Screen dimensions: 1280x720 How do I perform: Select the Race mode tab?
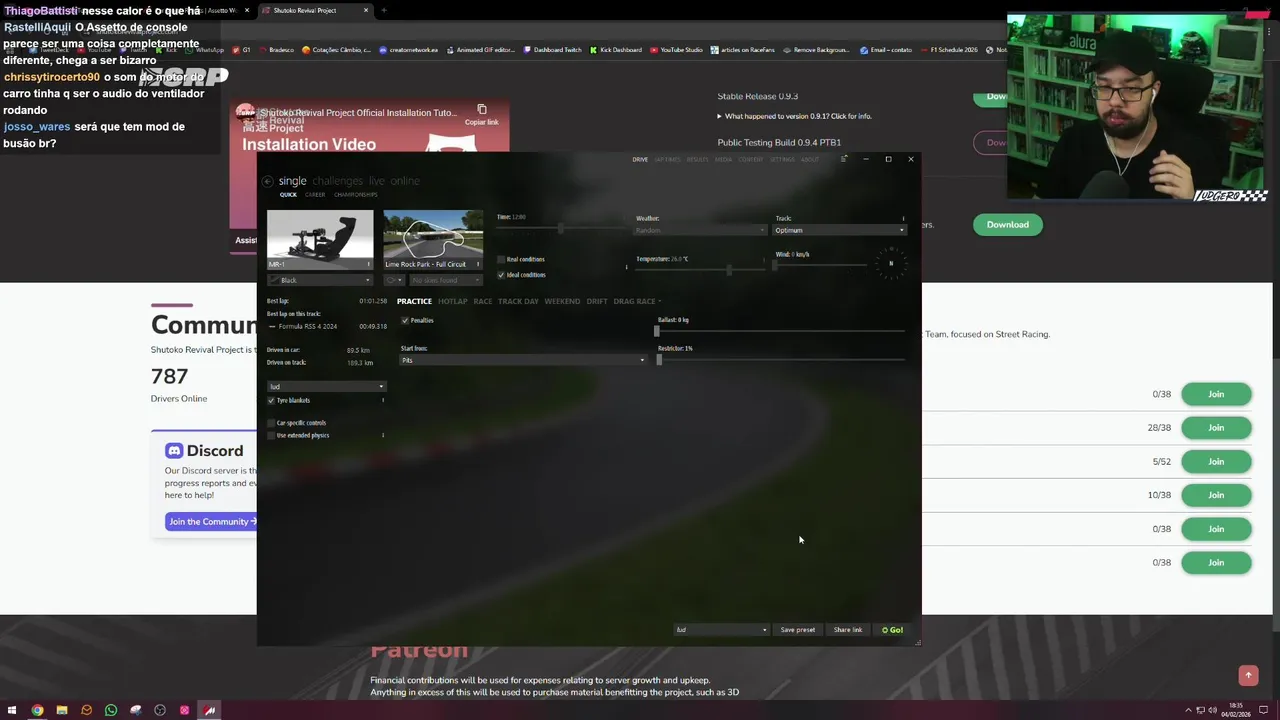pyautogui.click(x=482, y=301)
